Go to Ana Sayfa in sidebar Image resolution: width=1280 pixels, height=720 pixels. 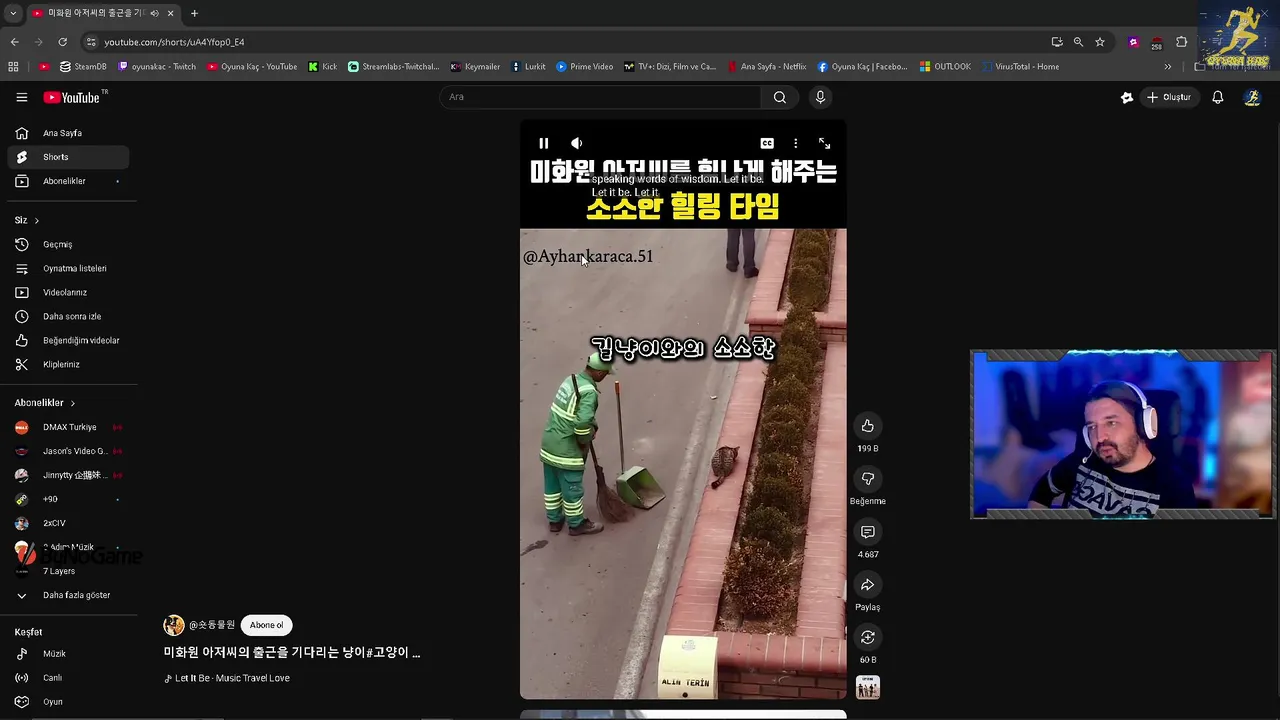coord(68,133)
